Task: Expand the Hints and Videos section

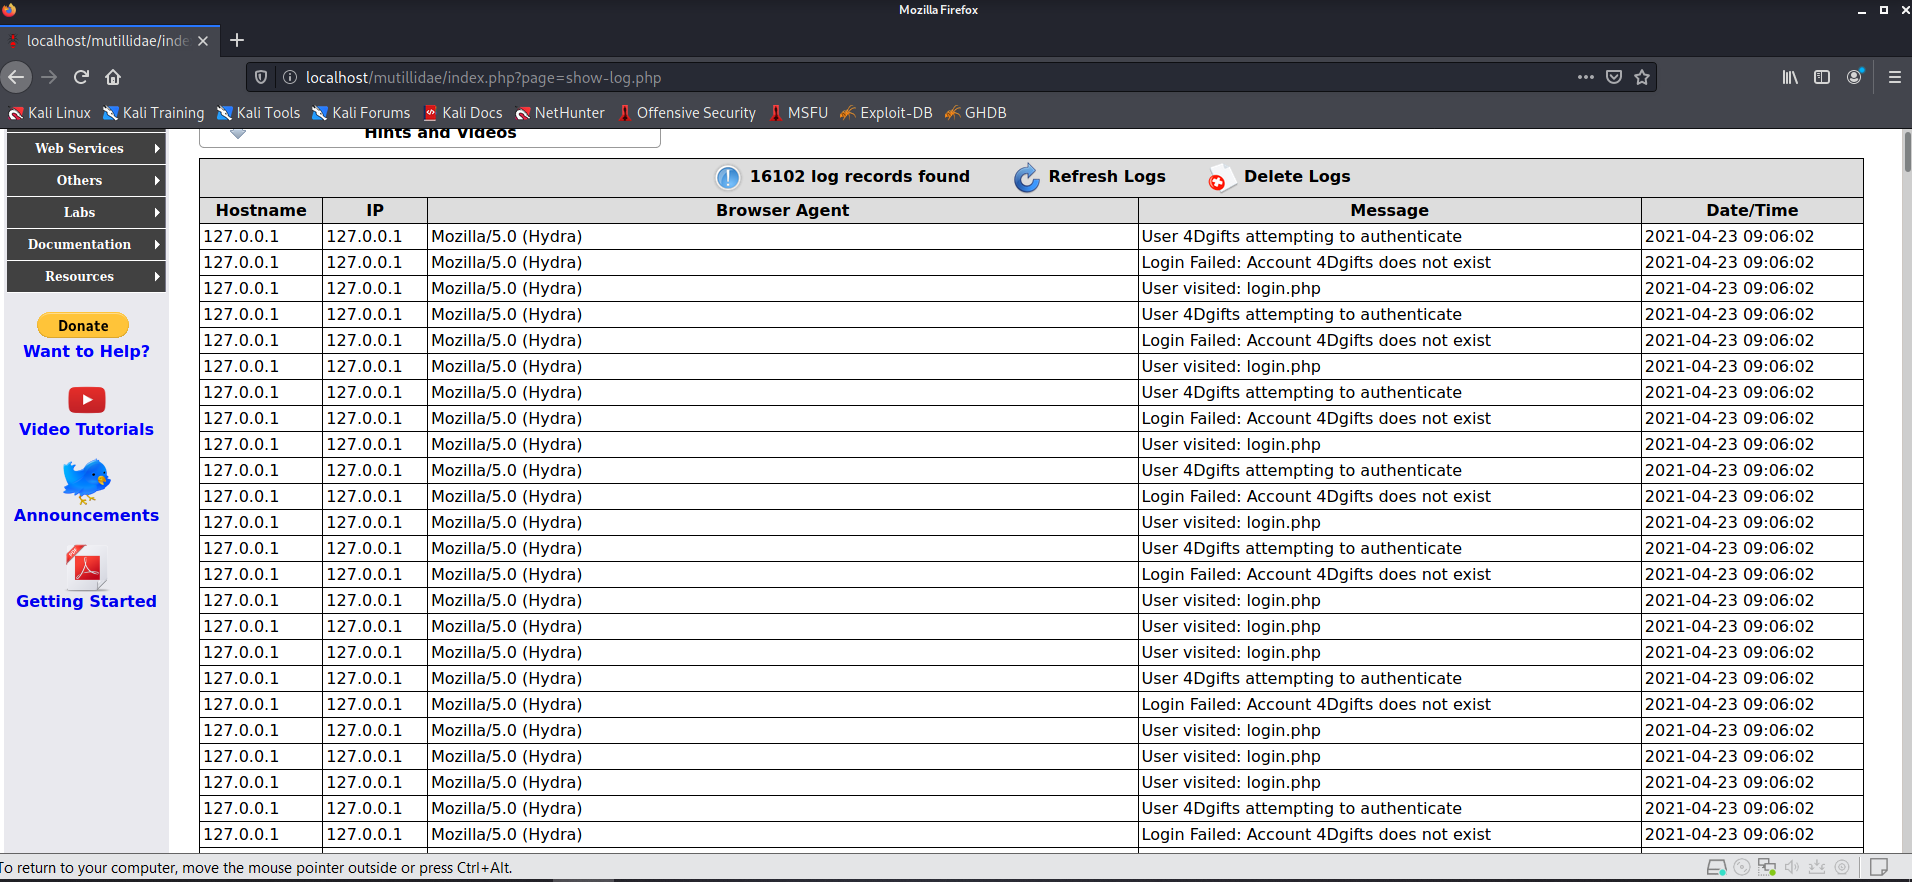Action: coord(430,134)
